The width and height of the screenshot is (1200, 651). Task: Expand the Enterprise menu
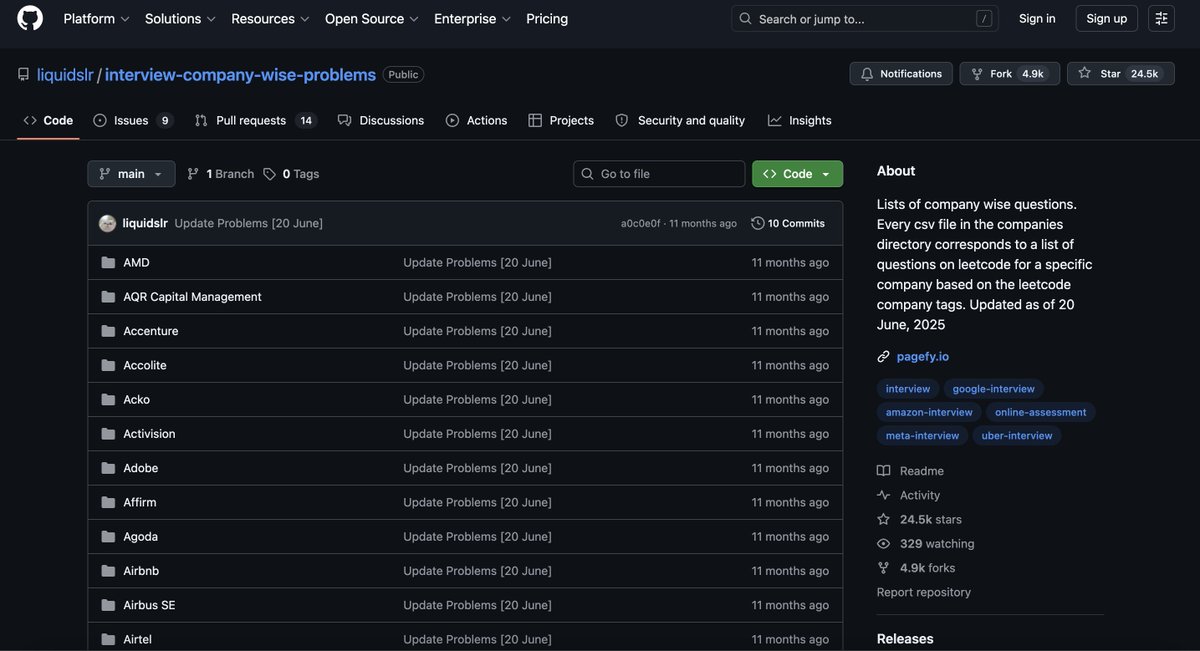point(472,18)
